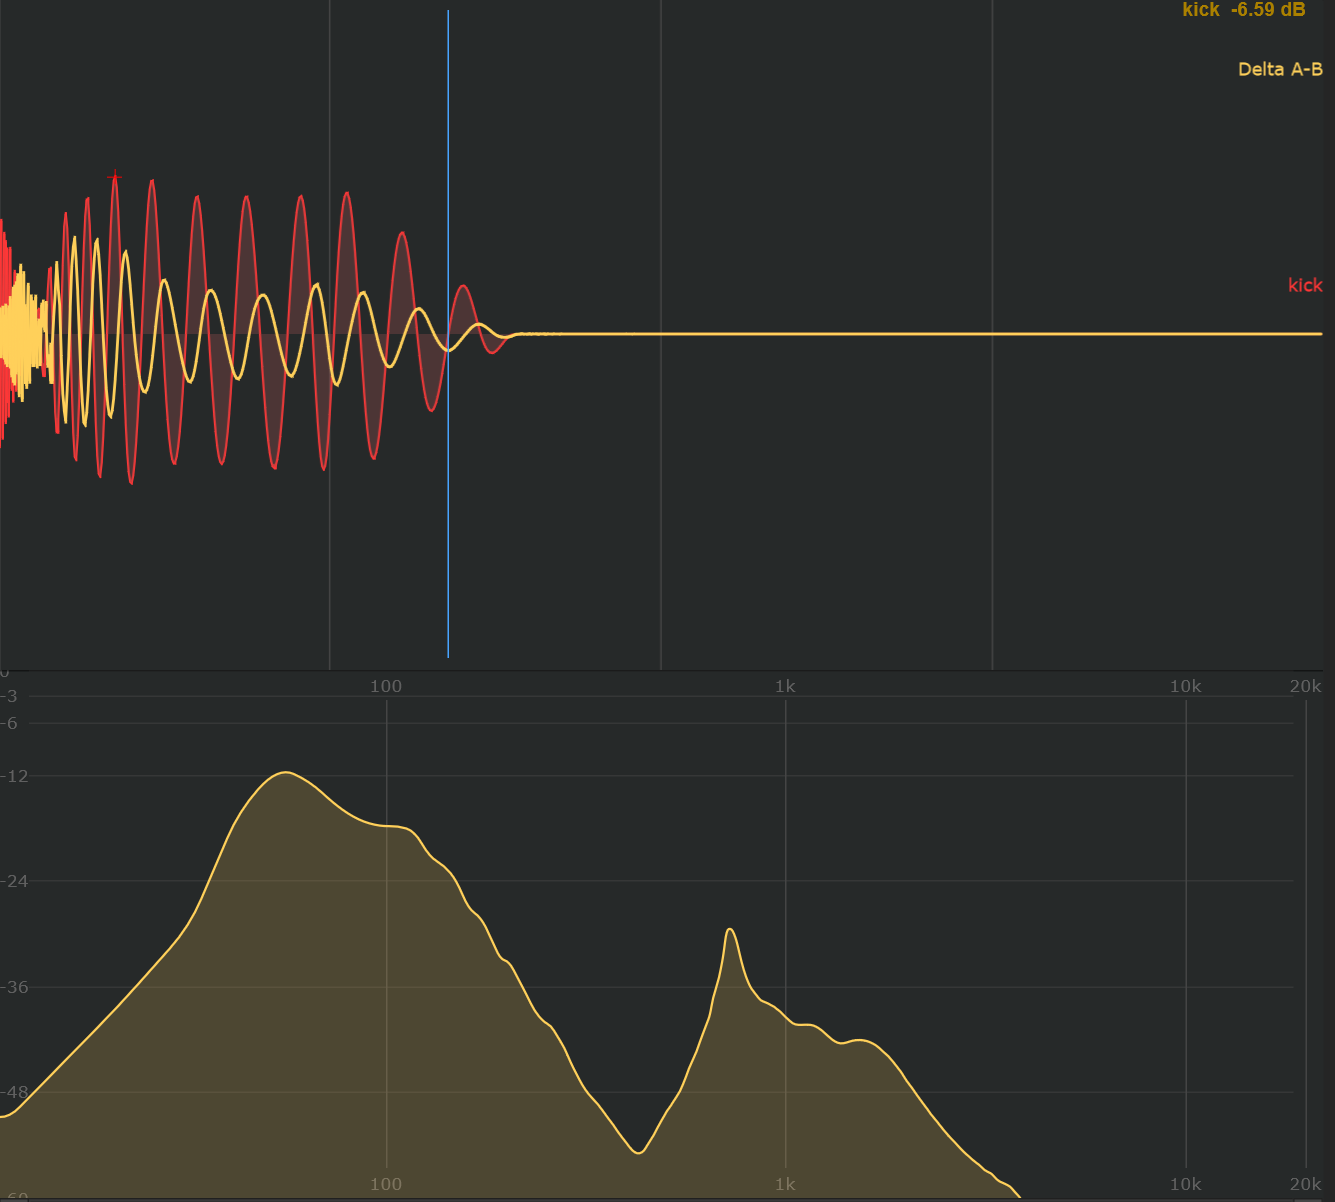This screenshot has width=1335, height=1202.
Task: Click the -12 dB scale label
Action: click(x=14, y=776)
